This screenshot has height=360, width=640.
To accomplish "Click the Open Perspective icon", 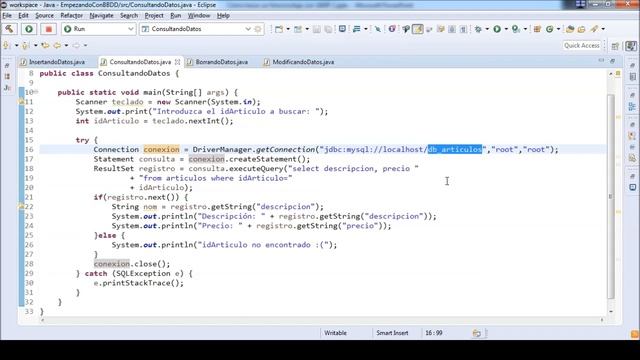I will click(615, 46).
